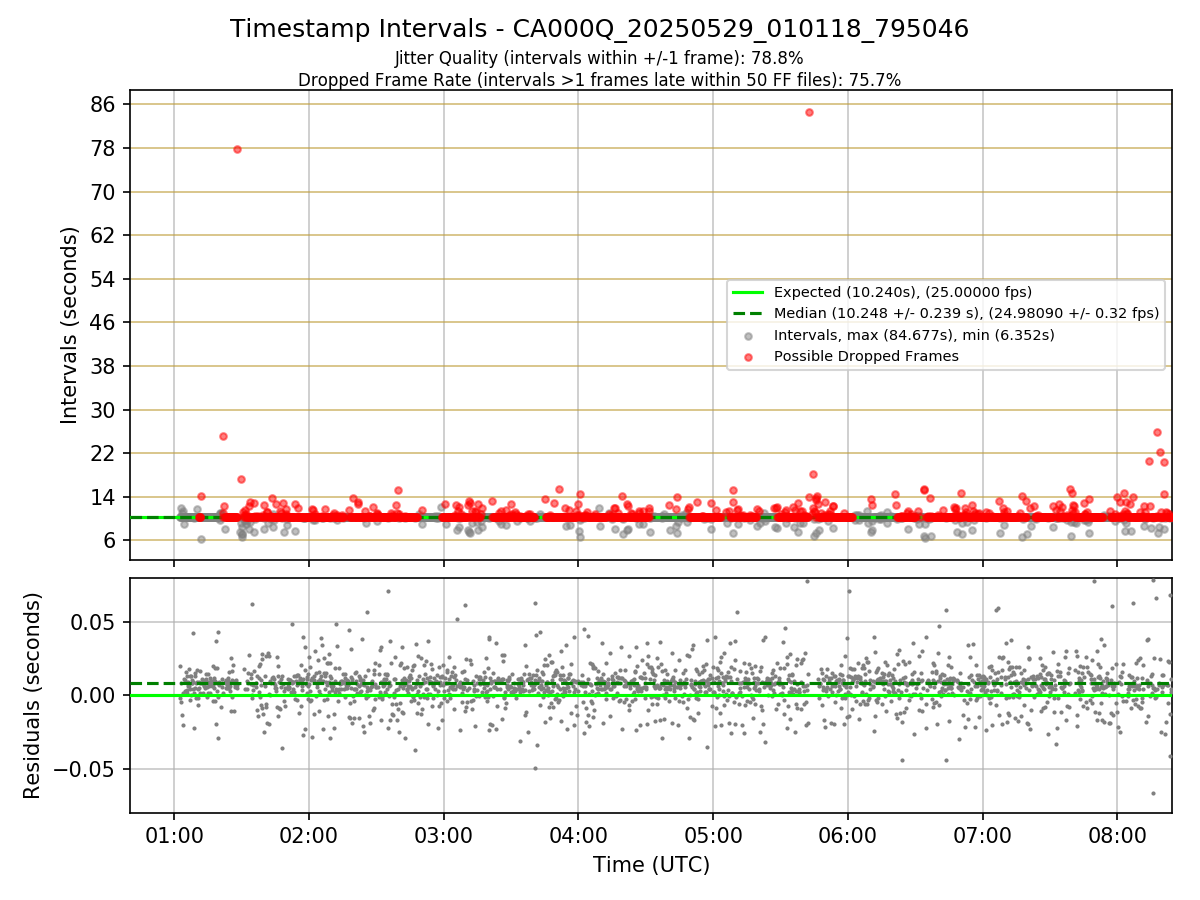Click the "Median (10.248 +/- 0.239 s)" legend entry
Viewport: 1200px width, 900px height.
[966, 313]
